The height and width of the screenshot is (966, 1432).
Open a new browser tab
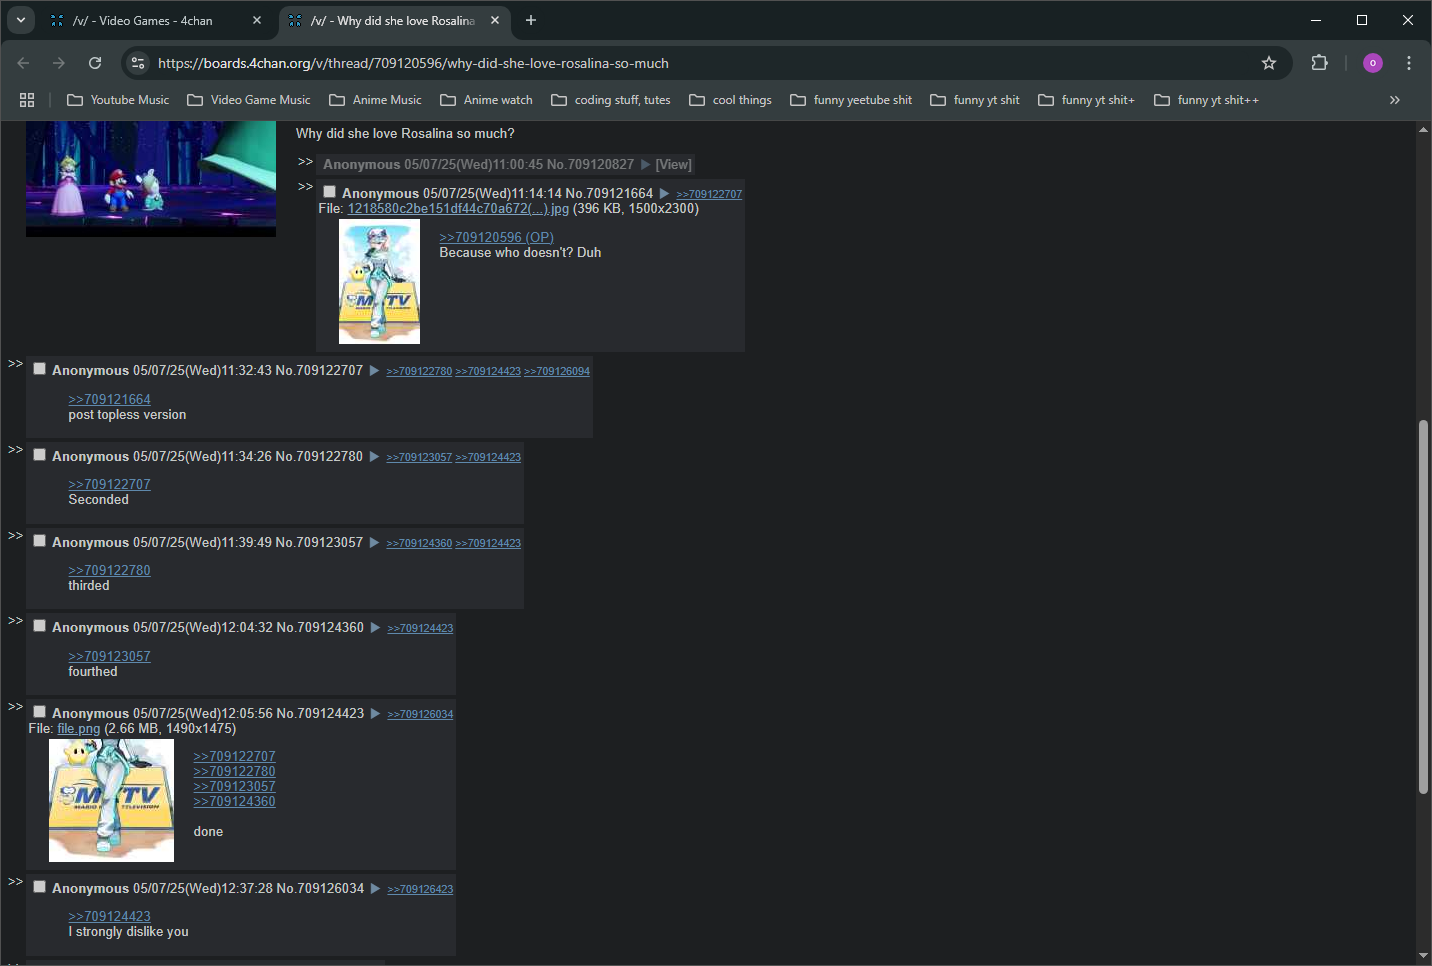(x=531, y=20)
